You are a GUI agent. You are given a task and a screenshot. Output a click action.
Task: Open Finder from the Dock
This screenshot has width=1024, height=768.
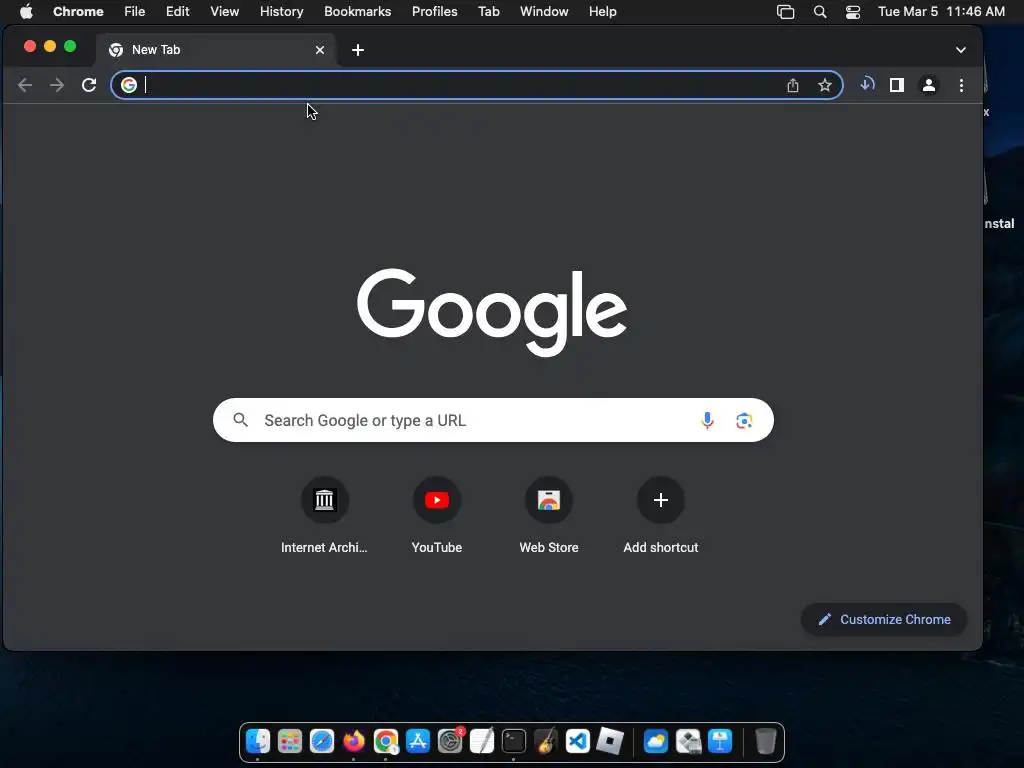coord(258,741)
